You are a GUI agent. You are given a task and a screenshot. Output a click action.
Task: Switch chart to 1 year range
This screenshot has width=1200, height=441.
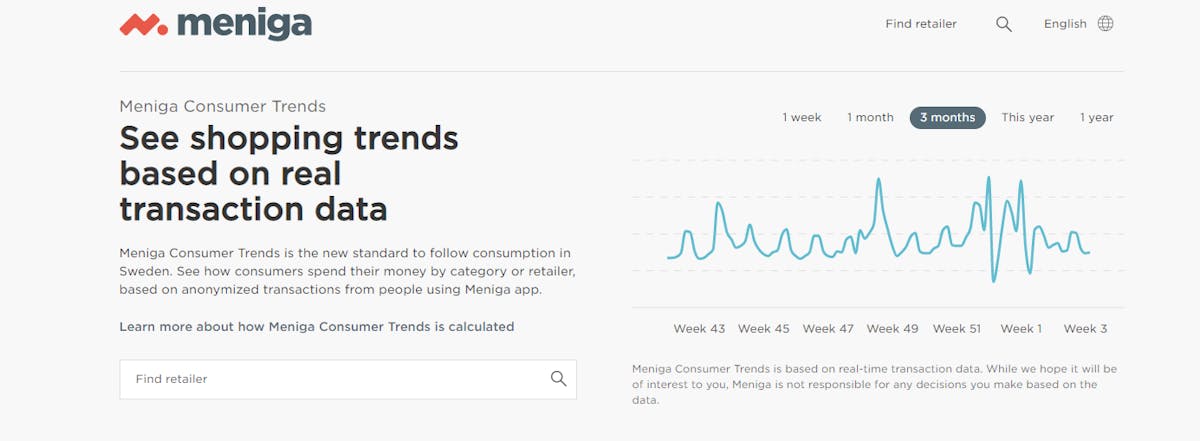point(1096,118)
